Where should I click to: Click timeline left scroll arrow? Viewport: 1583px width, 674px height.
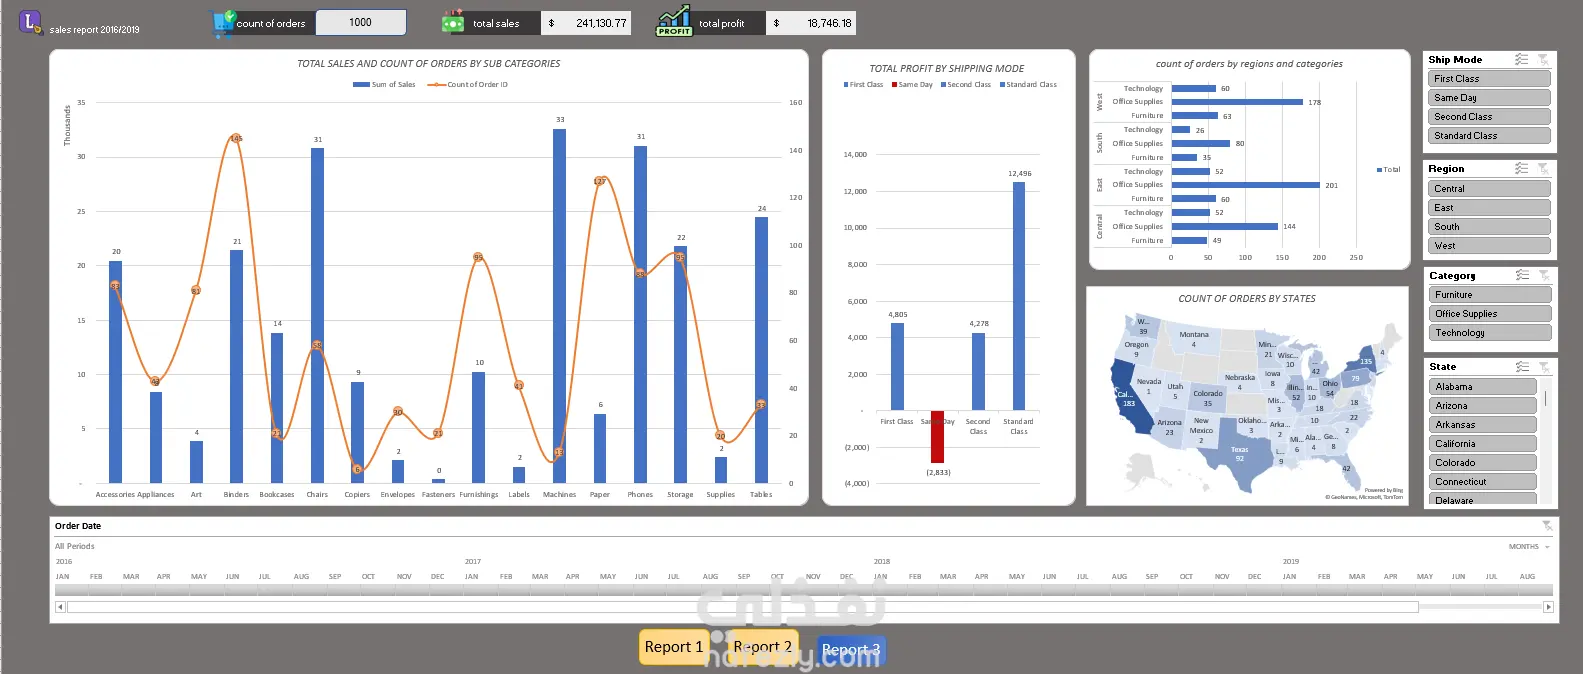click(x=60, y=607)
